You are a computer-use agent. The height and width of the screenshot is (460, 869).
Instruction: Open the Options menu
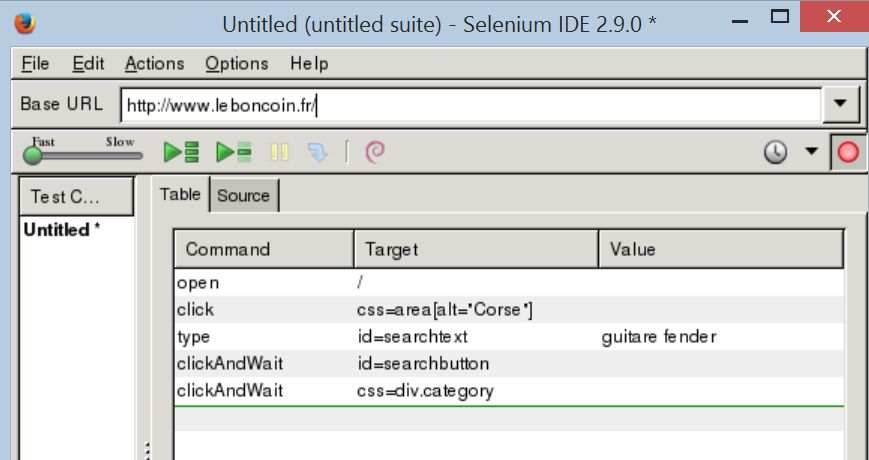click(x=237, y=63)
